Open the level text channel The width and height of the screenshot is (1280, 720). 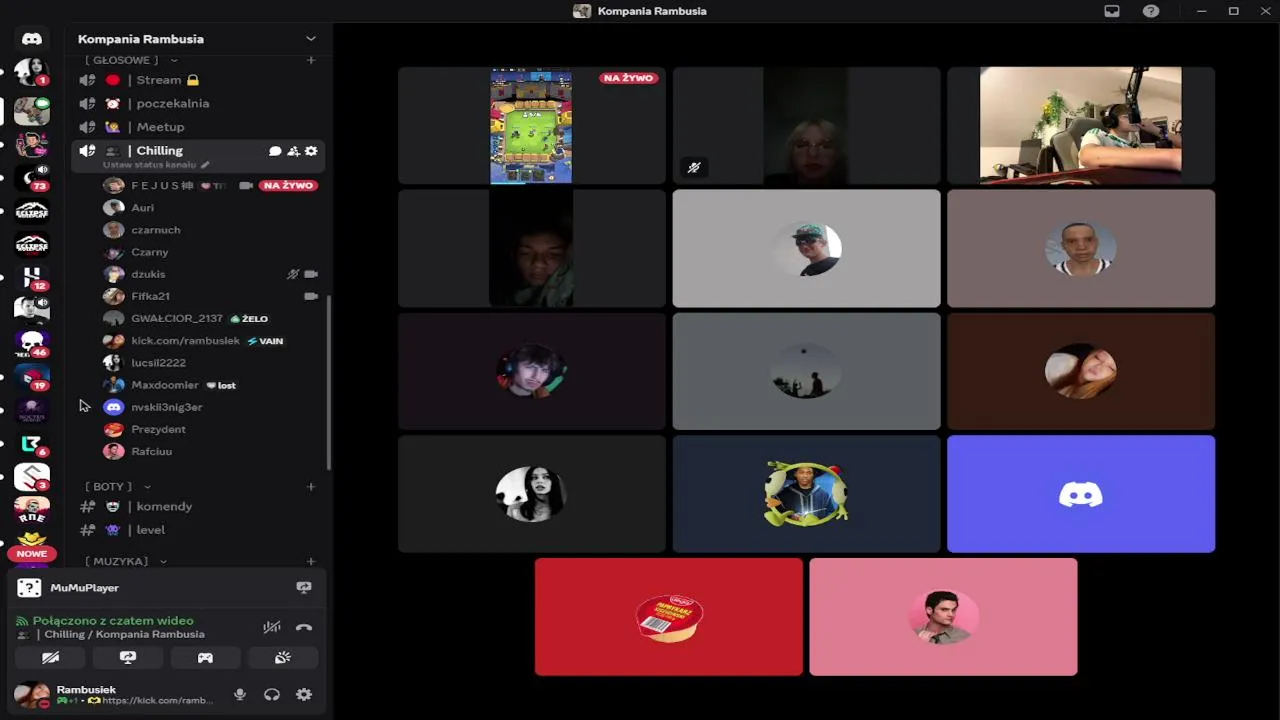click(198, 530)
